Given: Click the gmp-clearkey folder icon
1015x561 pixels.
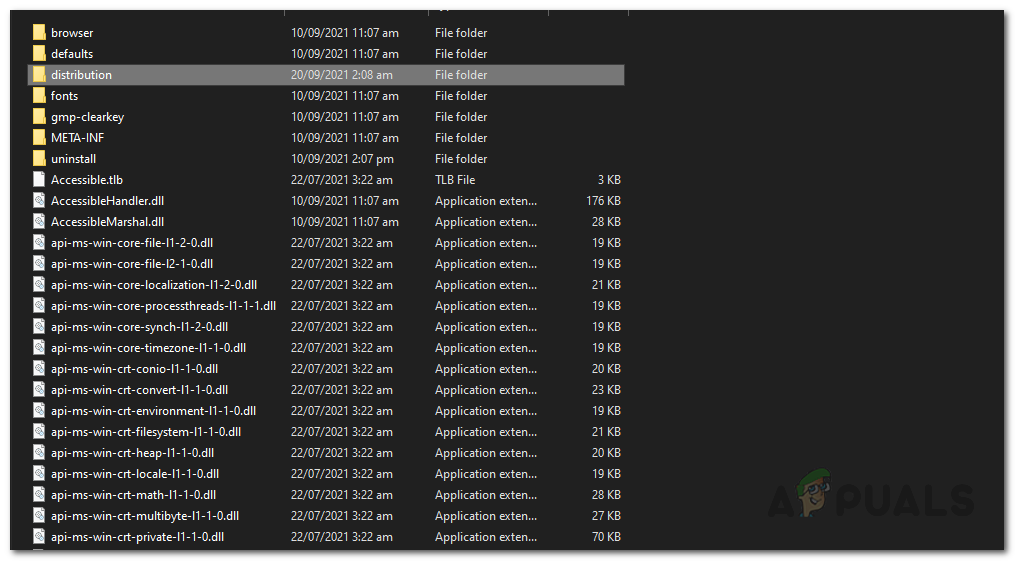Looking at the screenshot, I should (x=39, y=116).
